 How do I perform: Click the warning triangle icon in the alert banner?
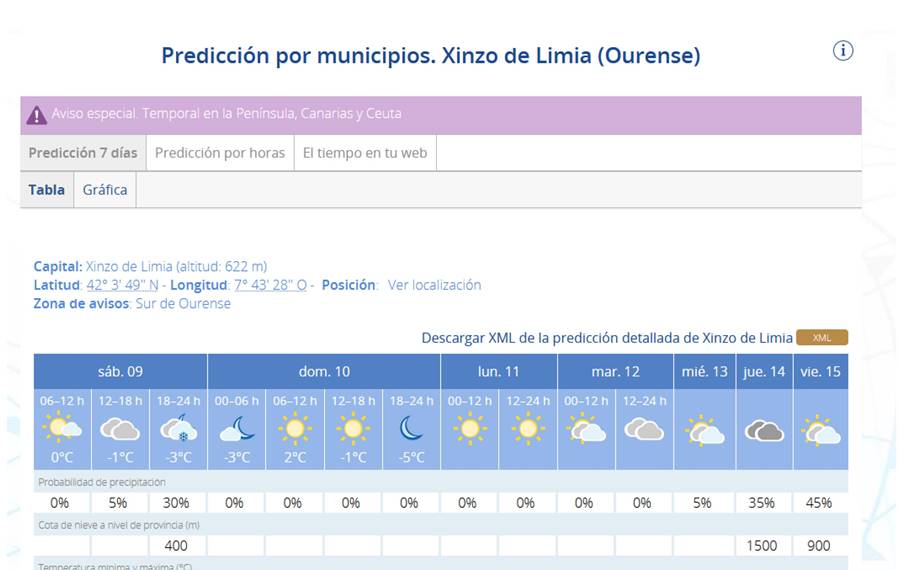click(37, 115)
